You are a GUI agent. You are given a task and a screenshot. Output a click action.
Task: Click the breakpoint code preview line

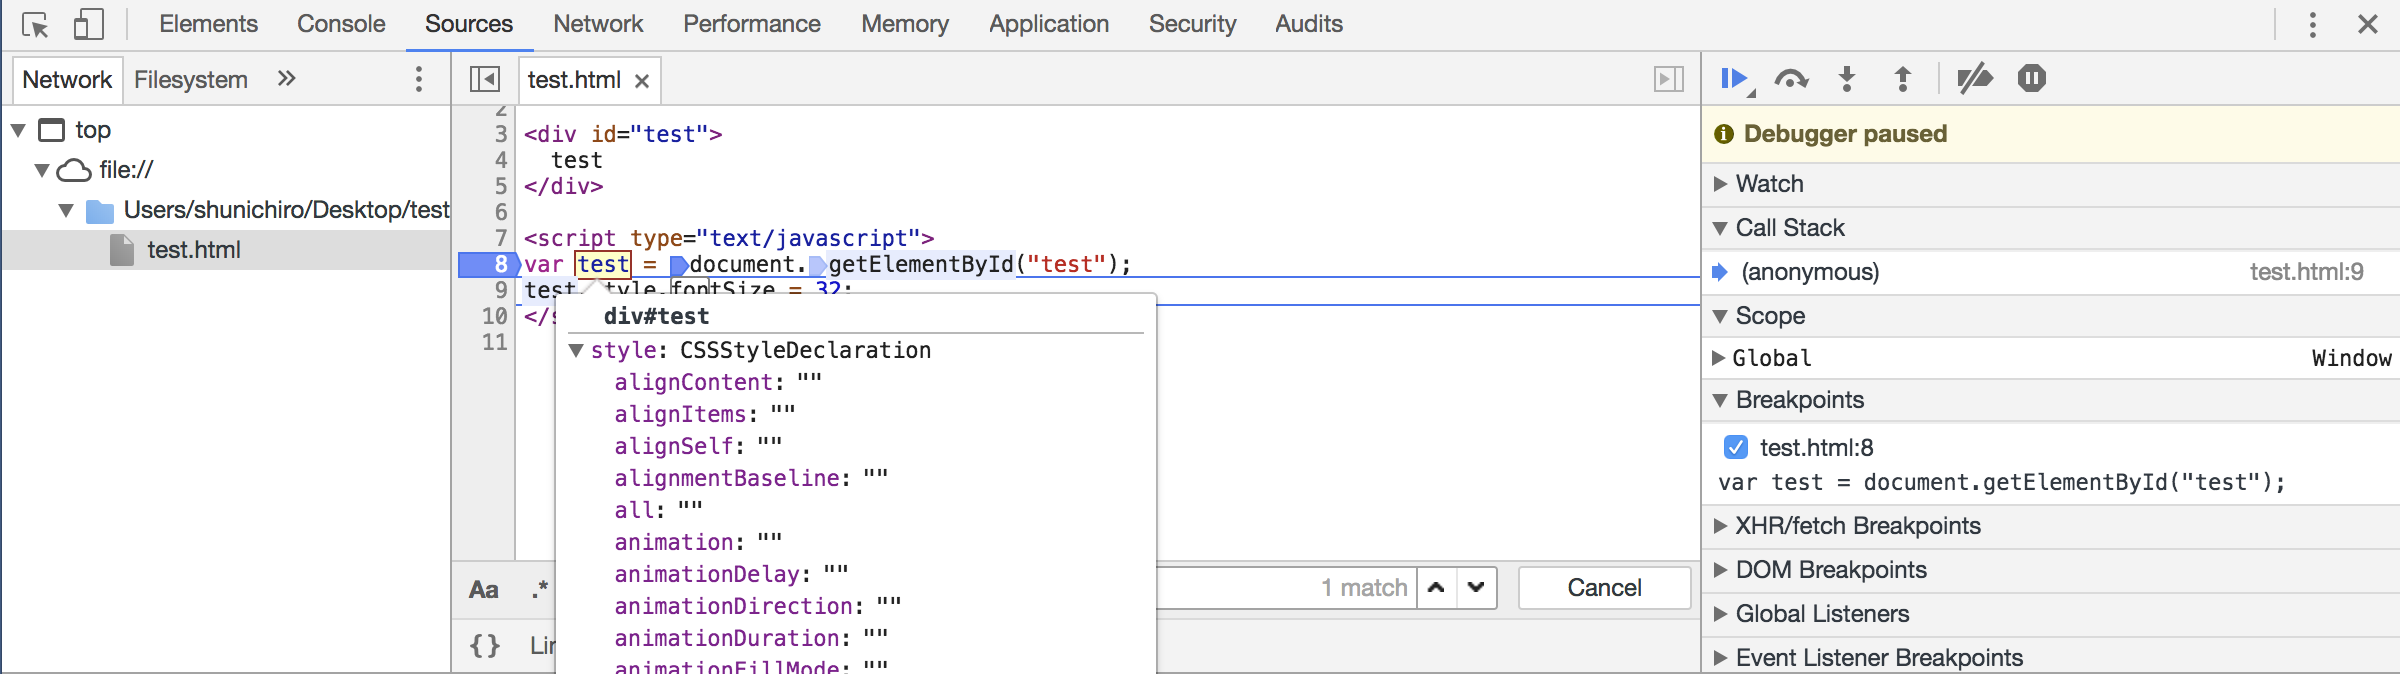[x=2002, y=482]
